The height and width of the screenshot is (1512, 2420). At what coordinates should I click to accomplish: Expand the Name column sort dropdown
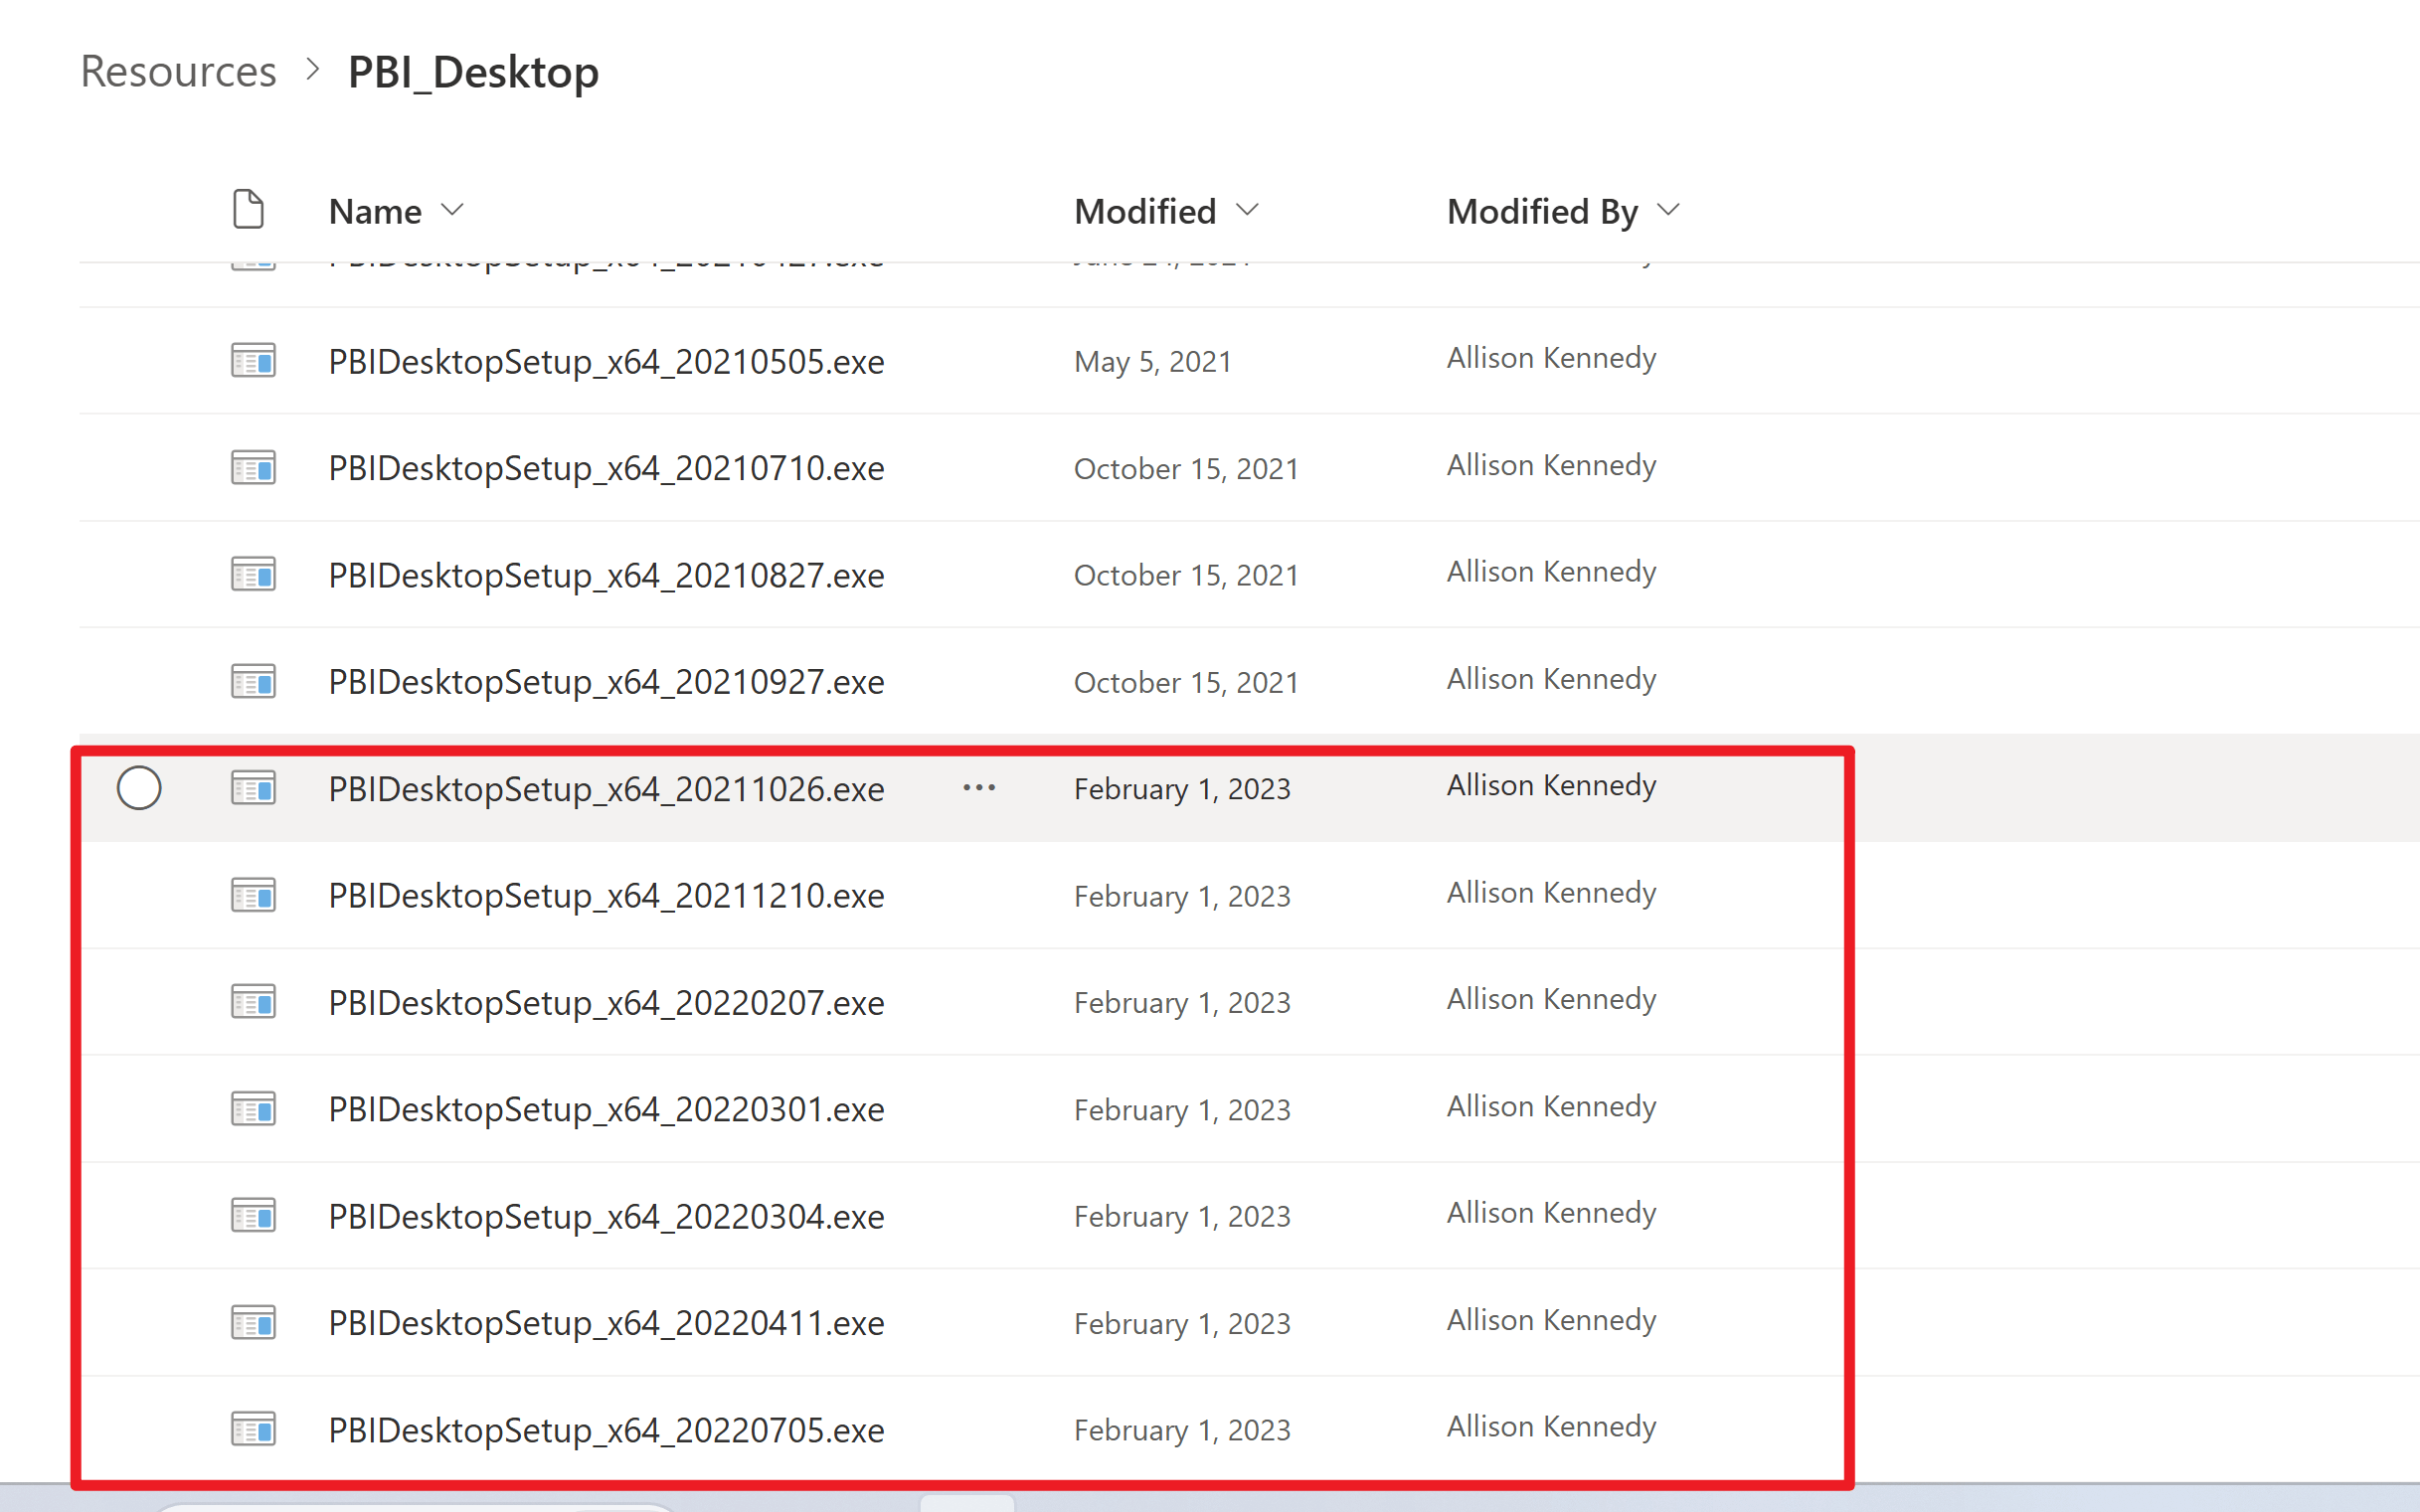point(453,210)
